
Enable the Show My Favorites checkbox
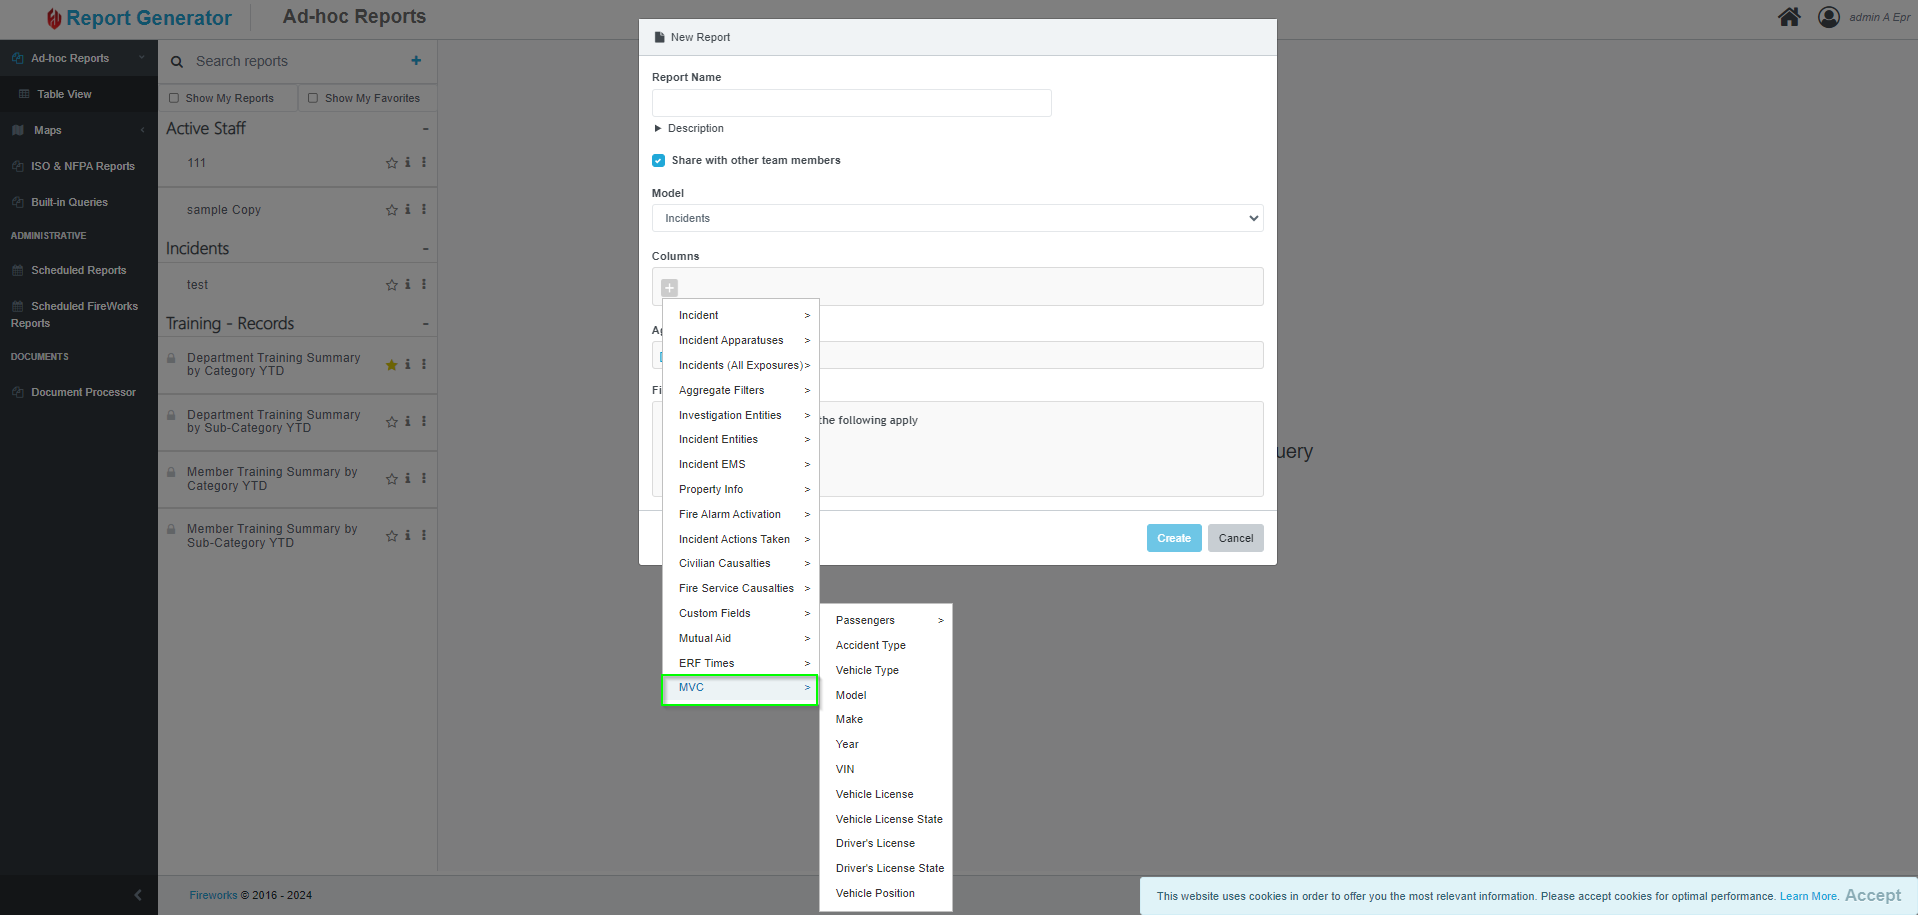click(313, 98)
